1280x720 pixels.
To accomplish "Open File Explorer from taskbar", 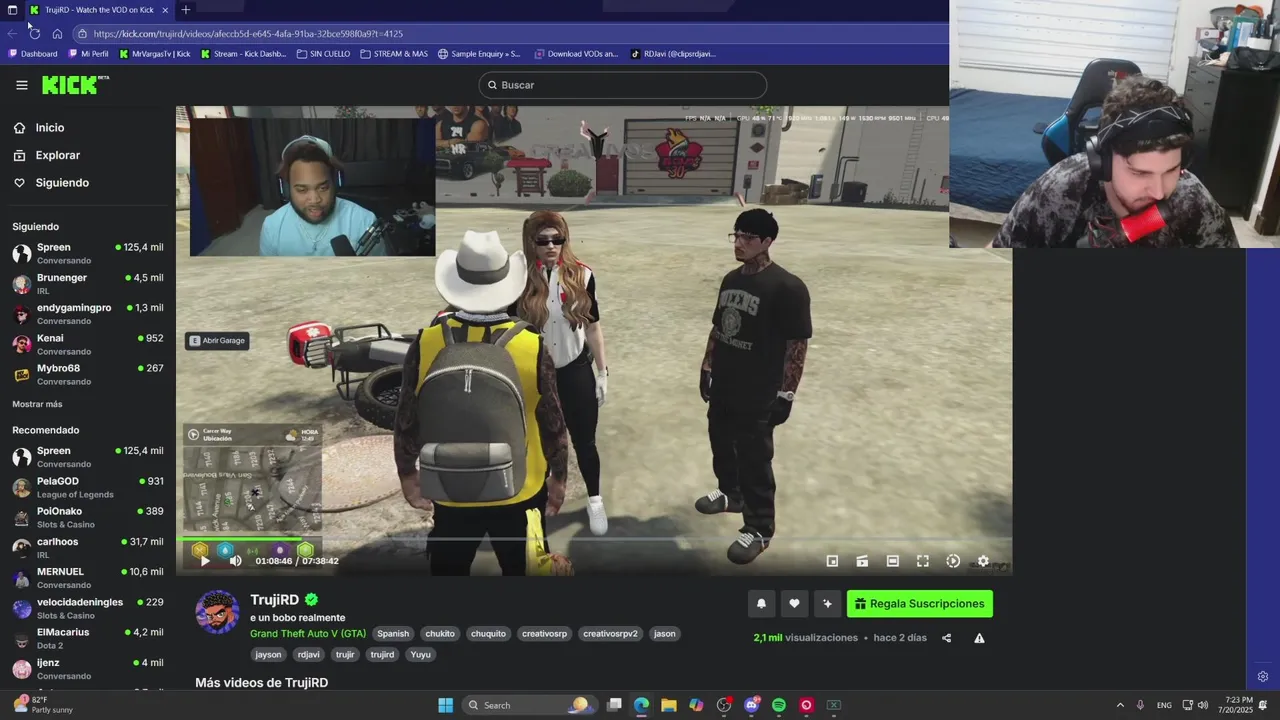I will (668, 705).
